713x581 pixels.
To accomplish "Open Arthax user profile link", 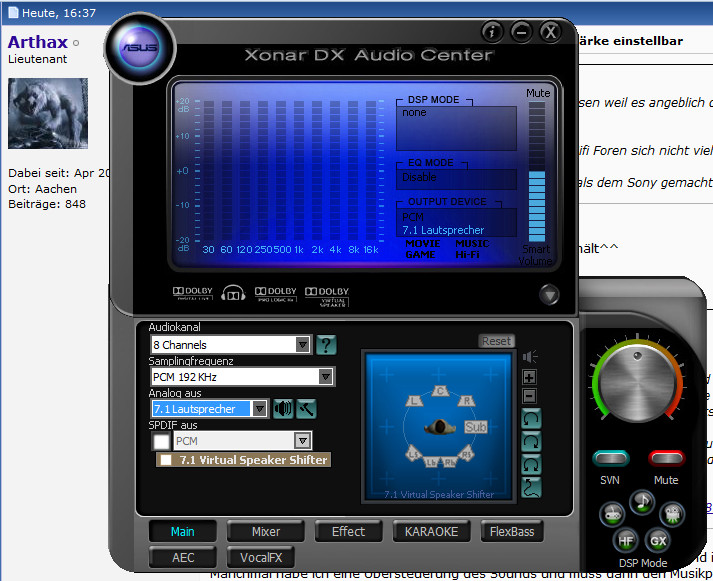I will coord(38,42).
